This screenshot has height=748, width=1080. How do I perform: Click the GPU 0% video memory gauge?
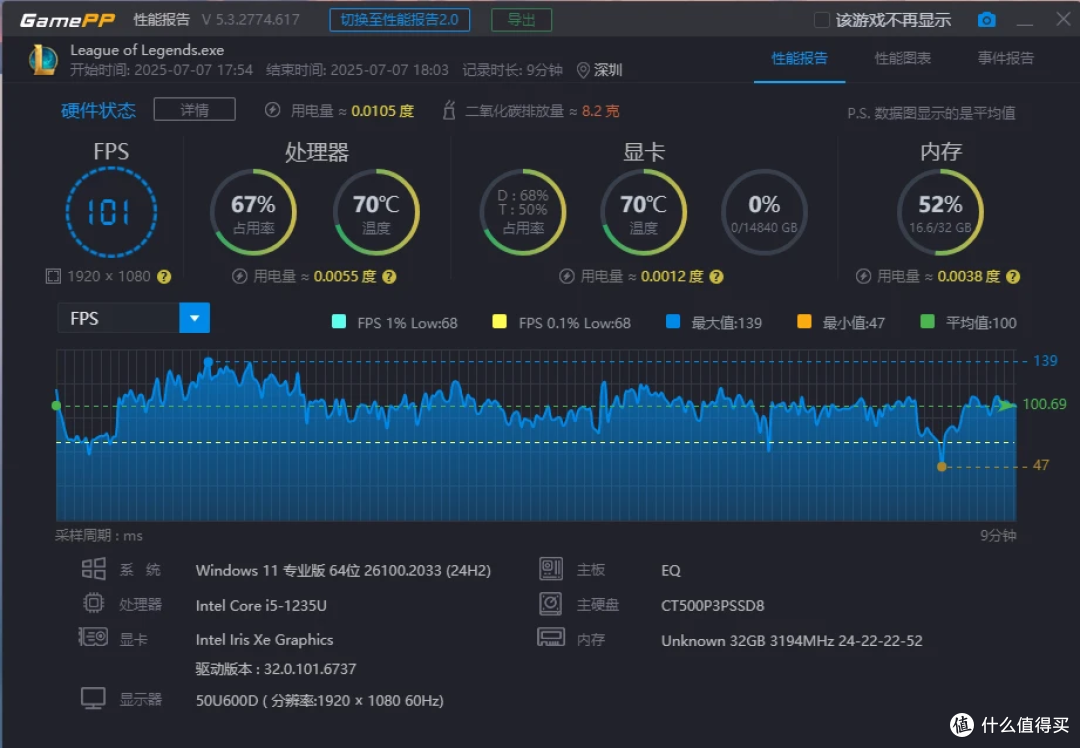click(x=764, y=212)
